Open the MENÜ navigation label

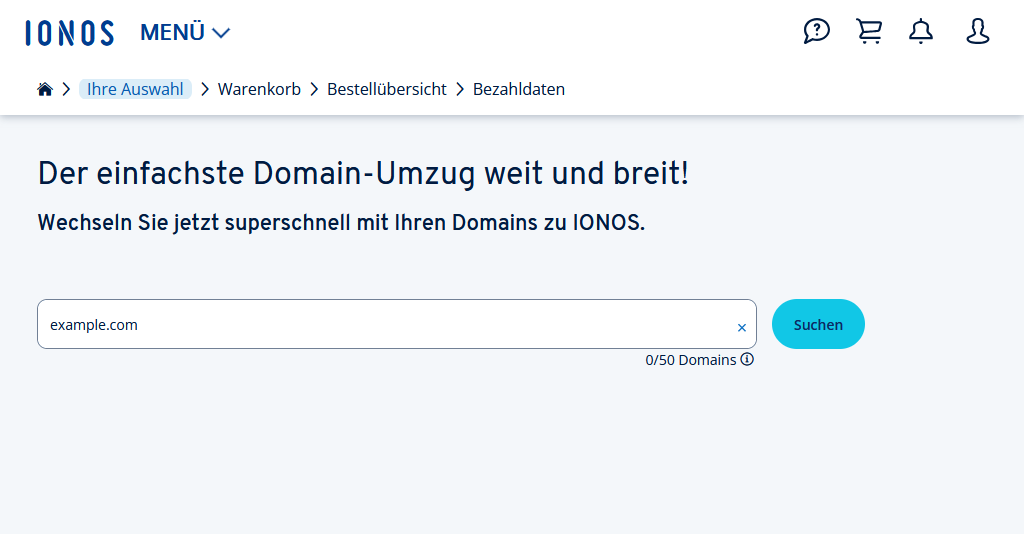pyautogui.click(x=172, y=33)
